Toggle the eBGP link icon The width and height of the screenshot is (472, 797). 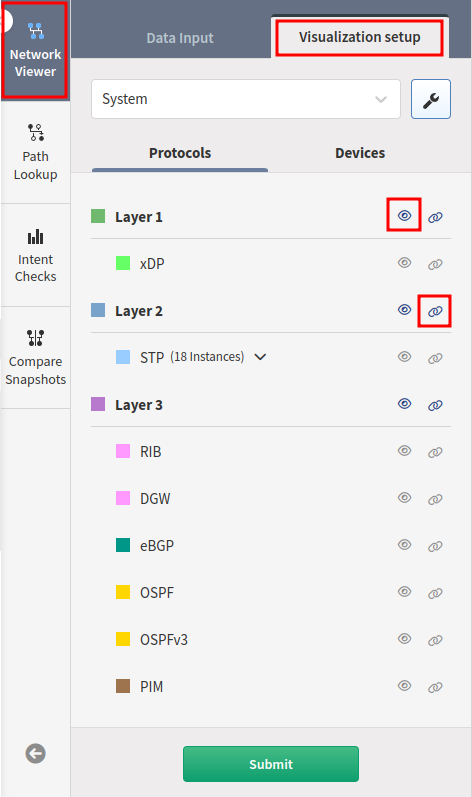435,546
